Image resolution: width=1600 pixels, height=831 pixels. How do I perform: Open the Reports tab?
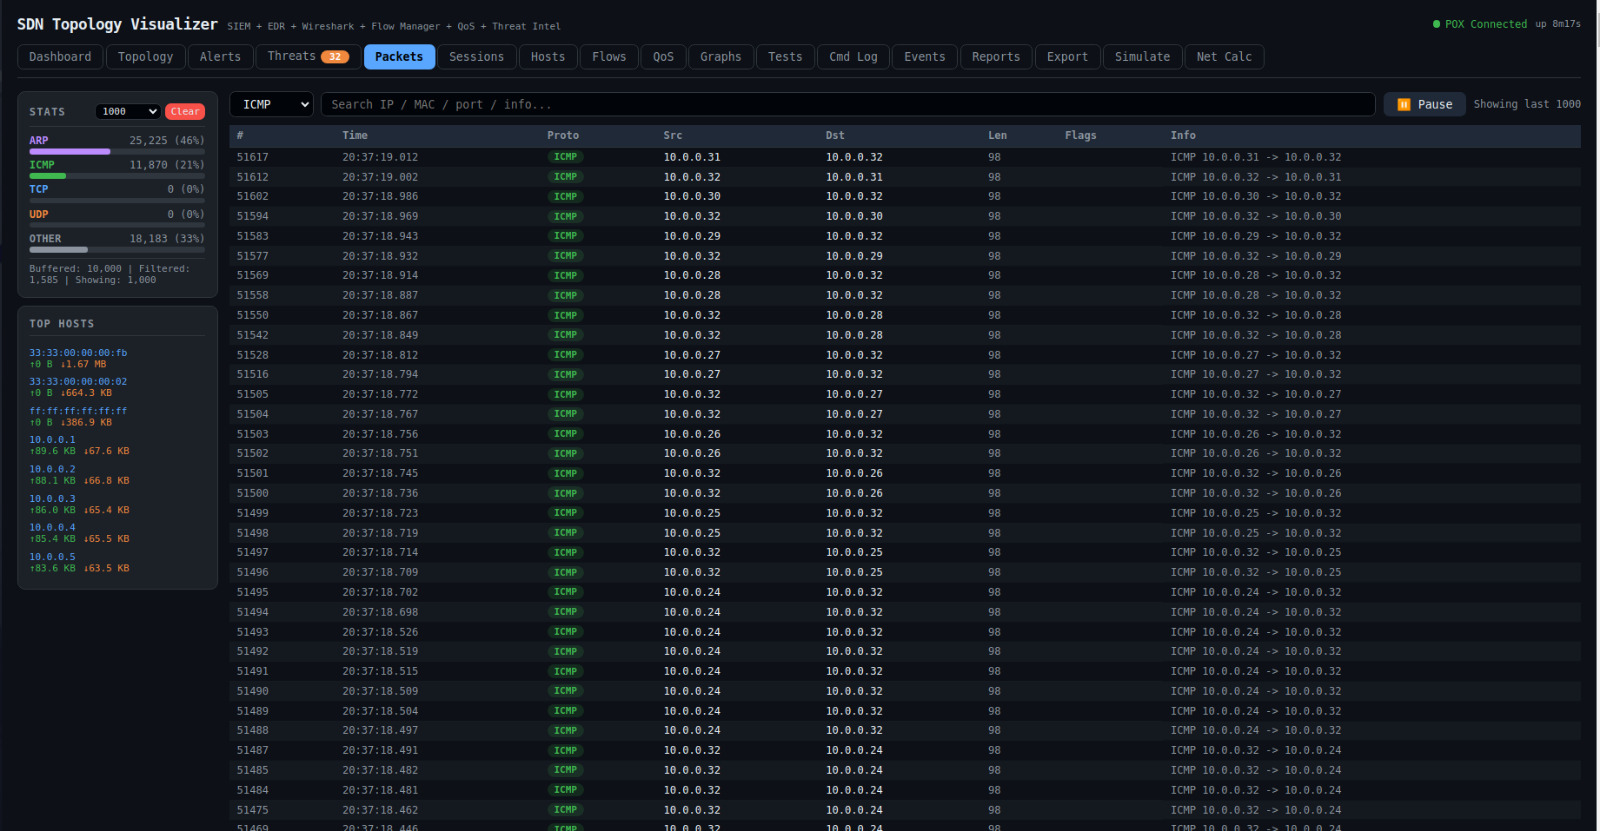[996, 57]
